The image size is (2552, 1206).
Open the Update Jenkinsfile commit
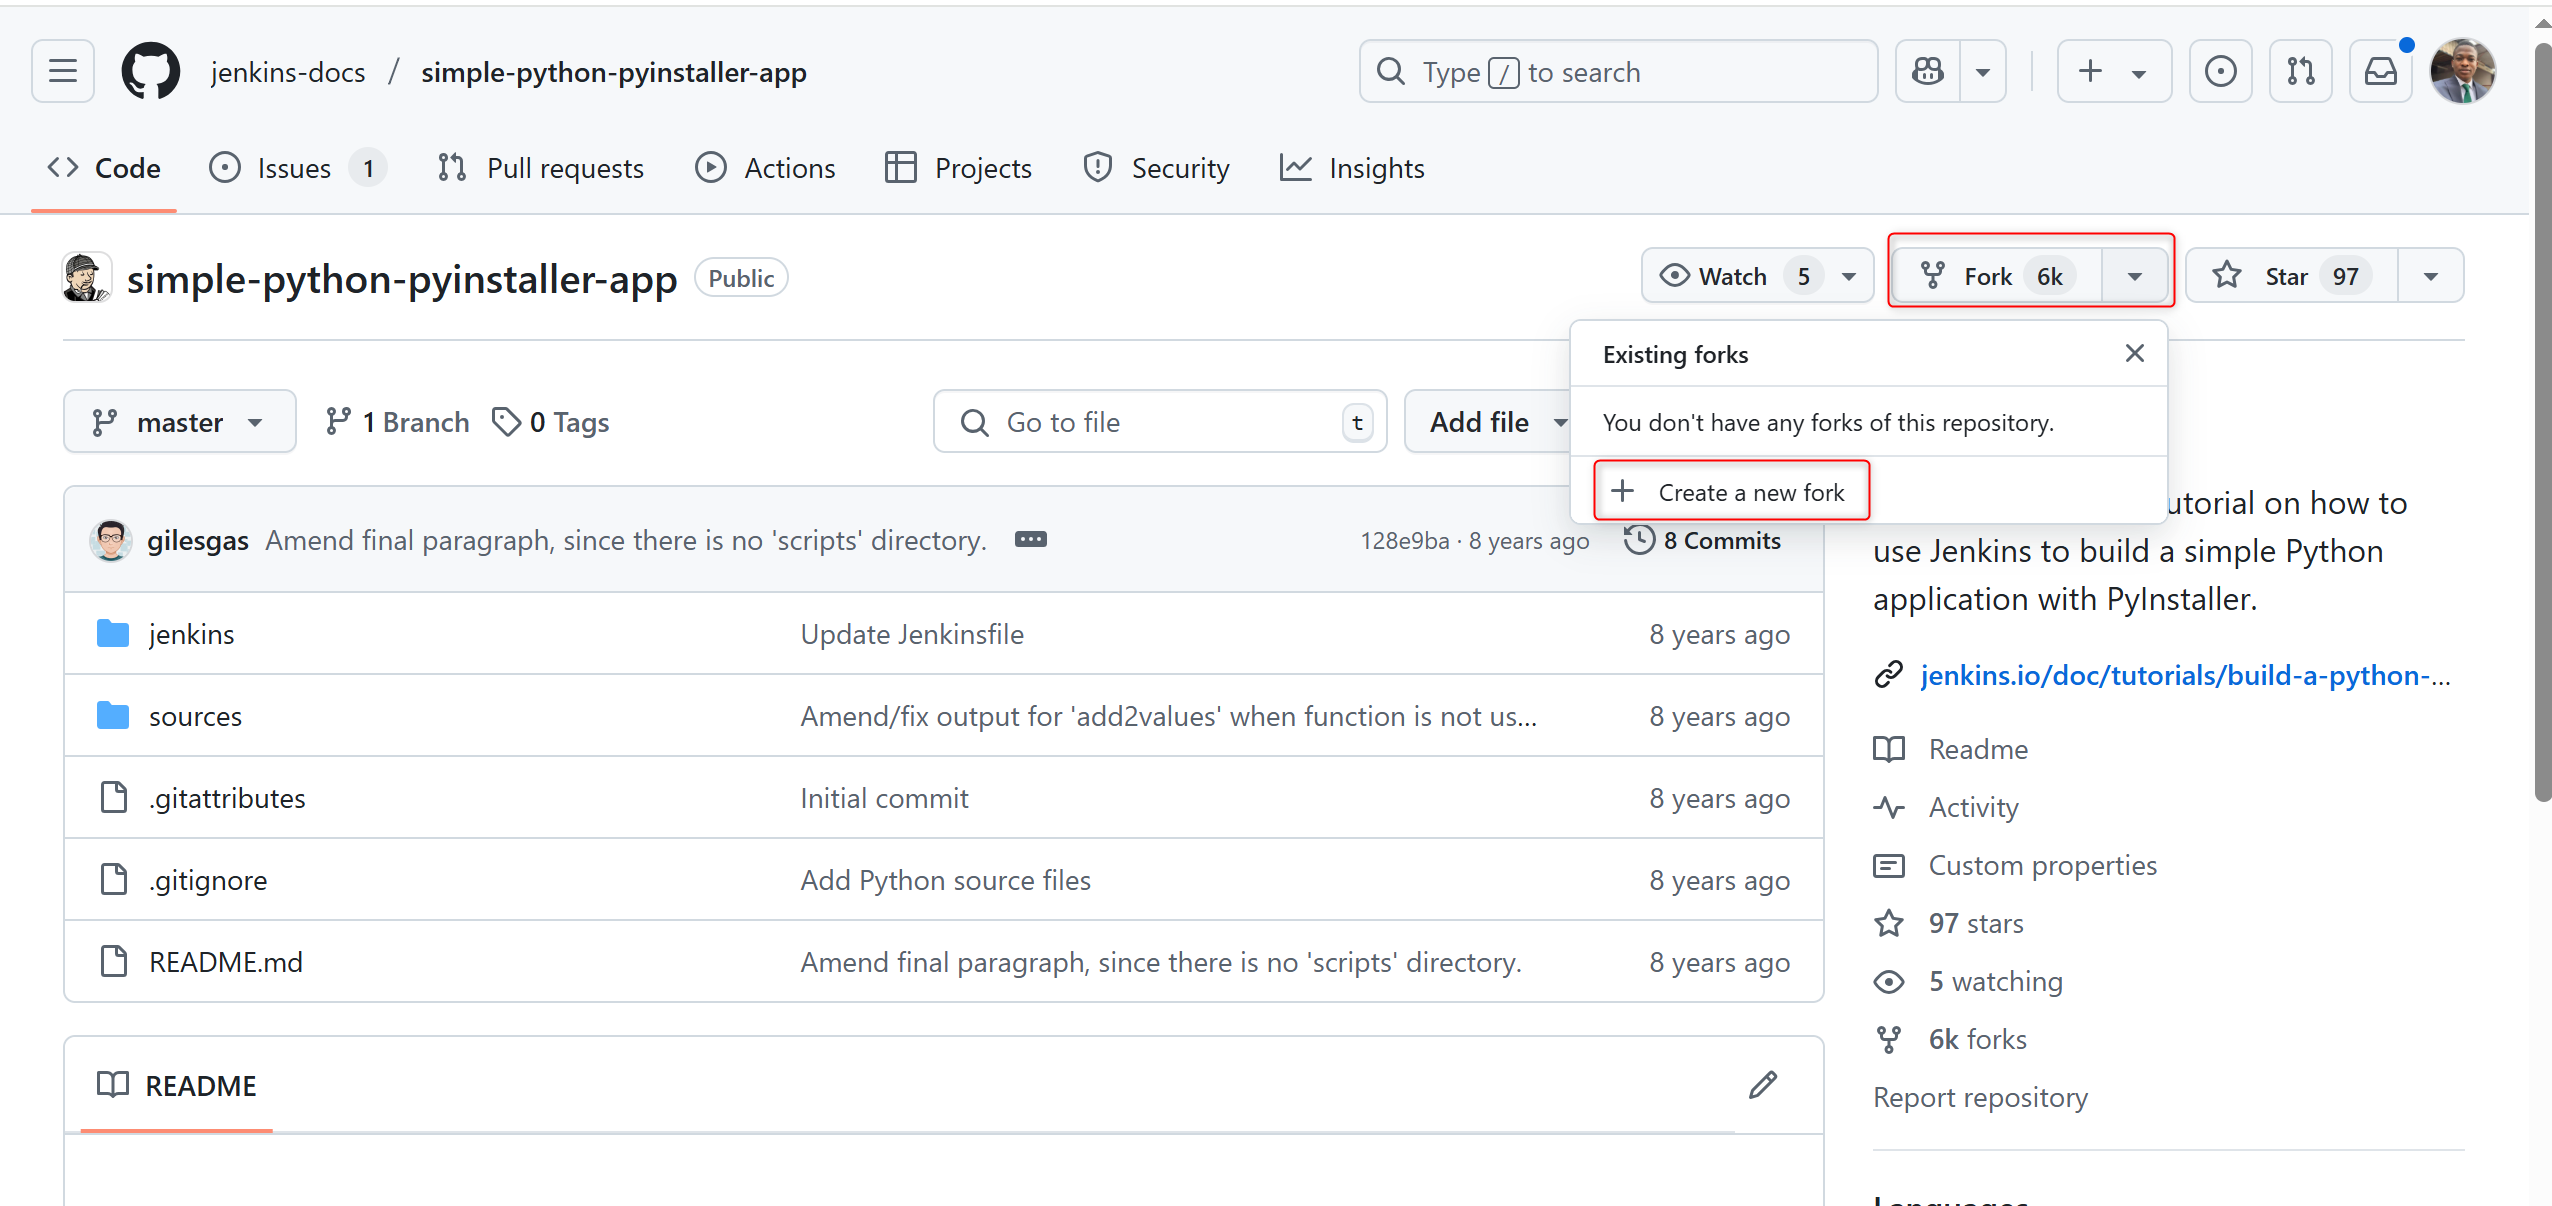[x=912, y=634]
